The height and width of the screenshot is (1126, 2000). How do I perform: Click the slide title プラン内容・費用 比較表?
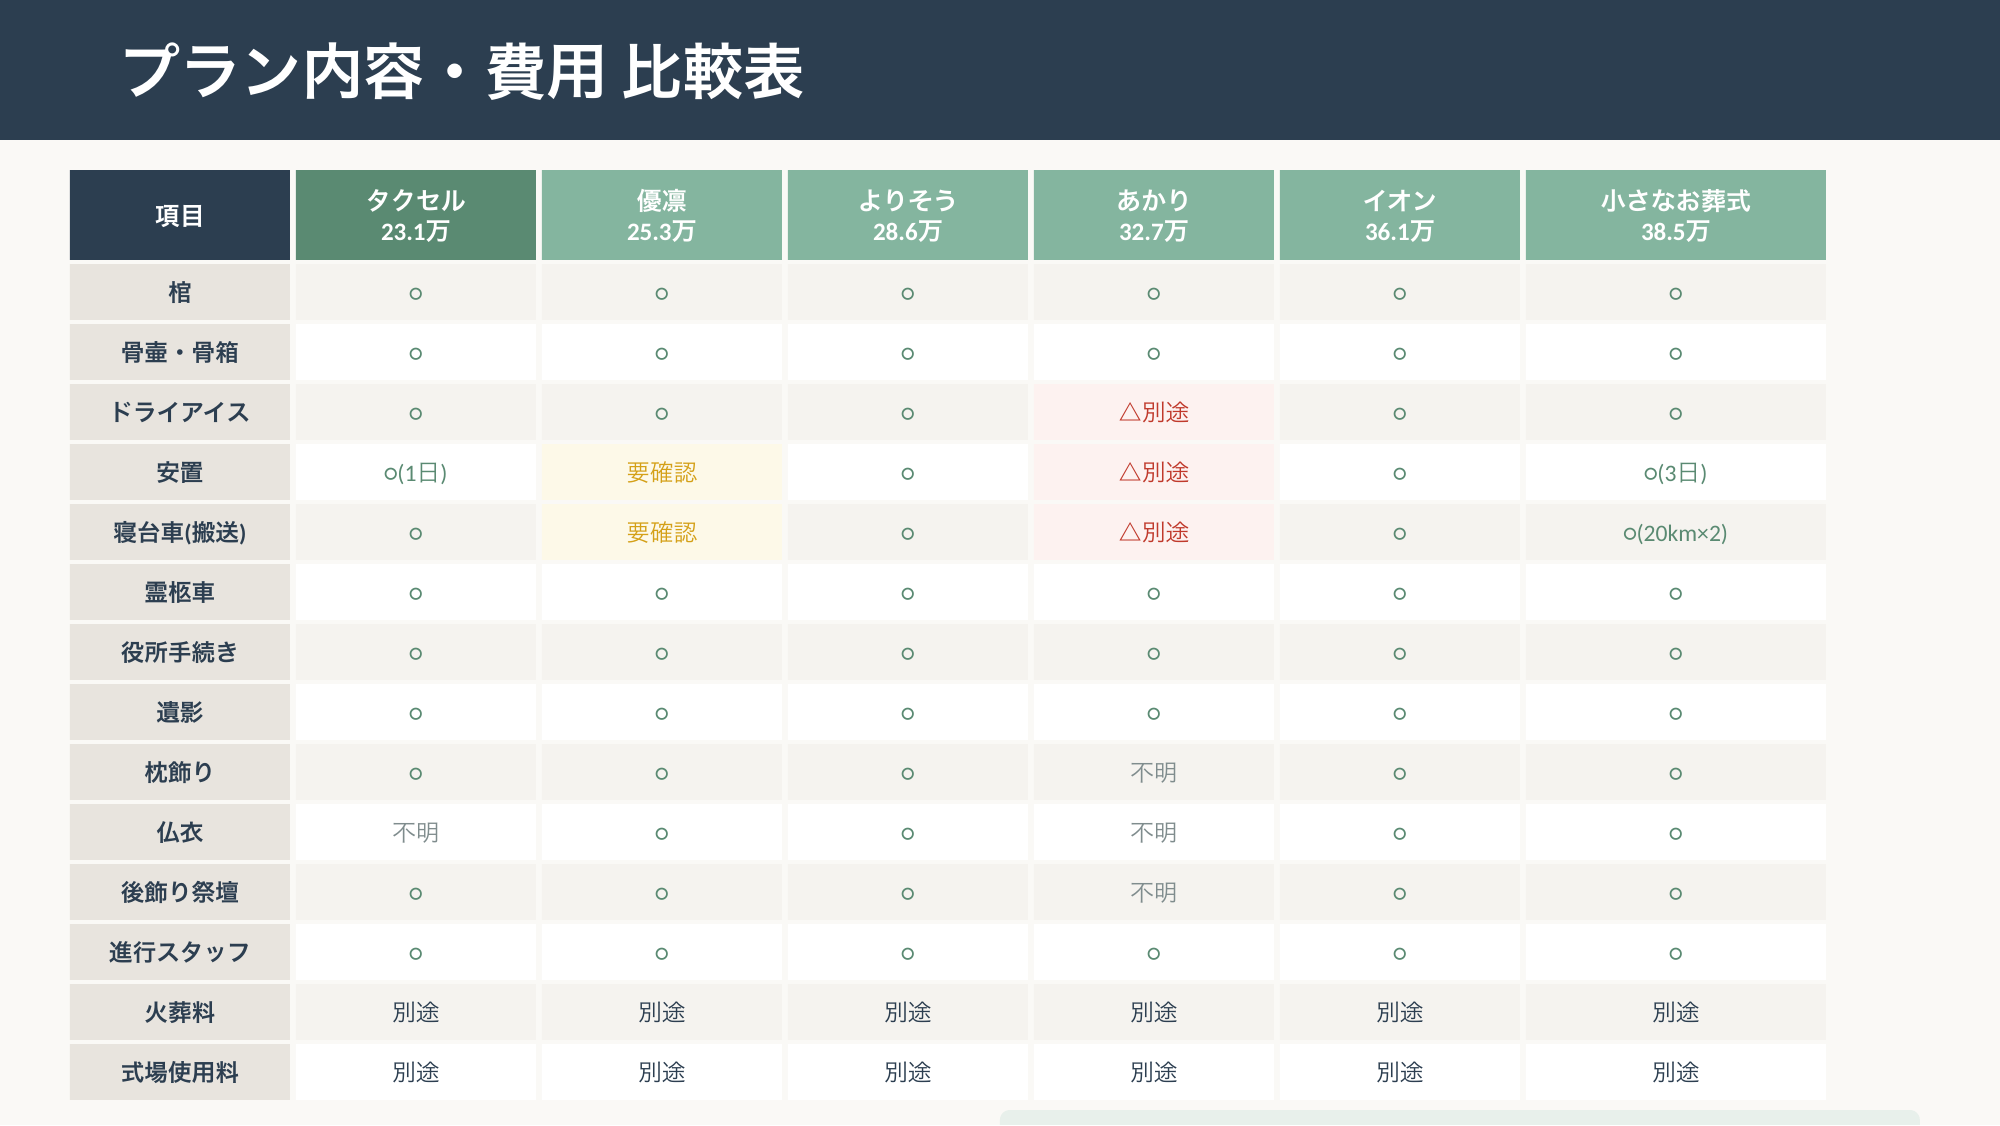pyautogui.click(x=462, y=72)
